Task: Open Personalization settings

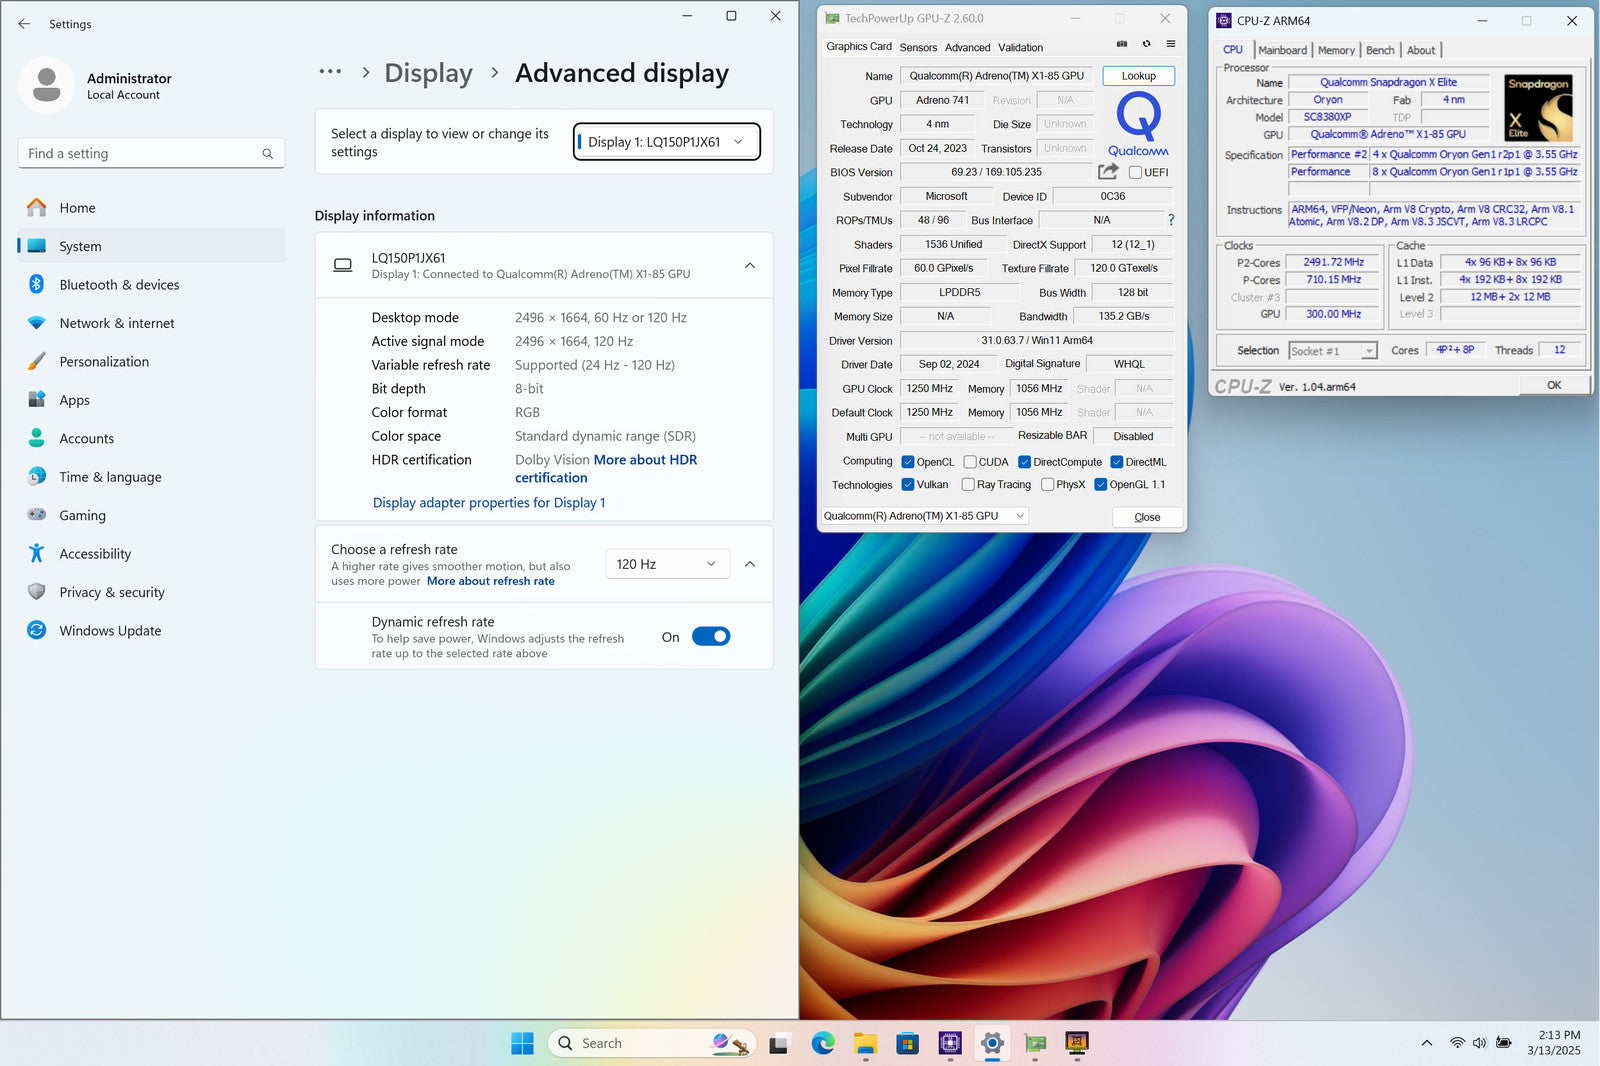Action: [x=151, y=362]
